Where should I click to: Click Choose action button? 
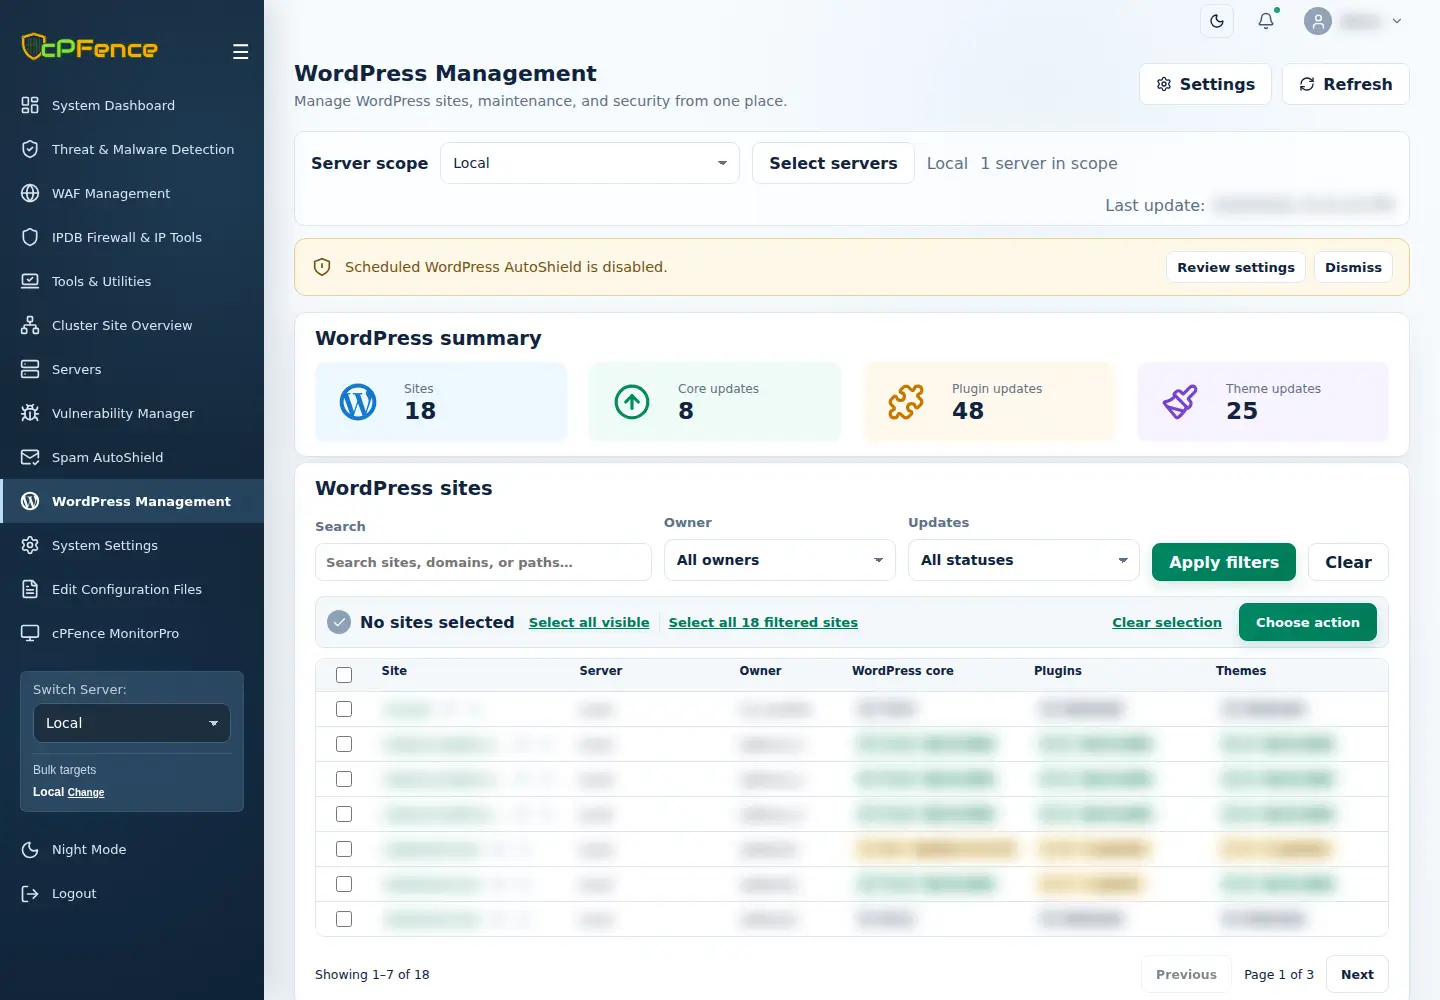click(x=1308, y=622)
